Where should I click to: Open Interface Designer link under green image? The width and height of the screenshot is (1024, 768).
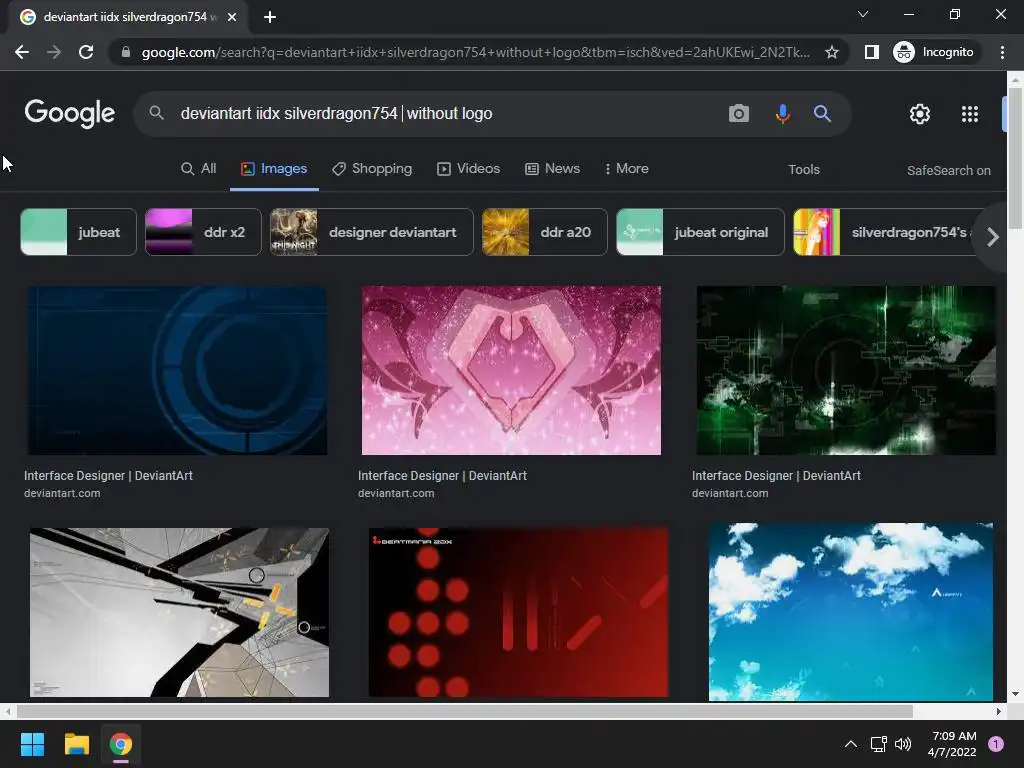click(776, 475)
